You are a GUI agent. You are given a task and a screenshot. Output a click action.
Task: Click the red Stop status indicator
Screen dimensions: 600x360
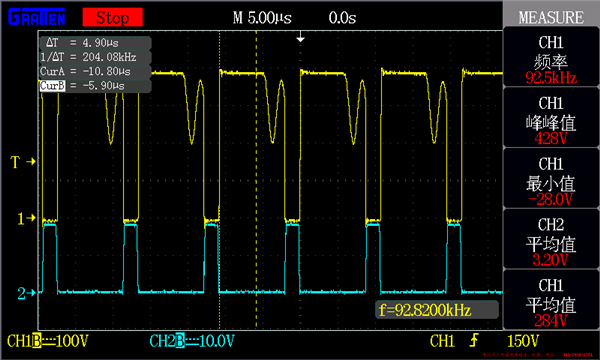[112, 17]
